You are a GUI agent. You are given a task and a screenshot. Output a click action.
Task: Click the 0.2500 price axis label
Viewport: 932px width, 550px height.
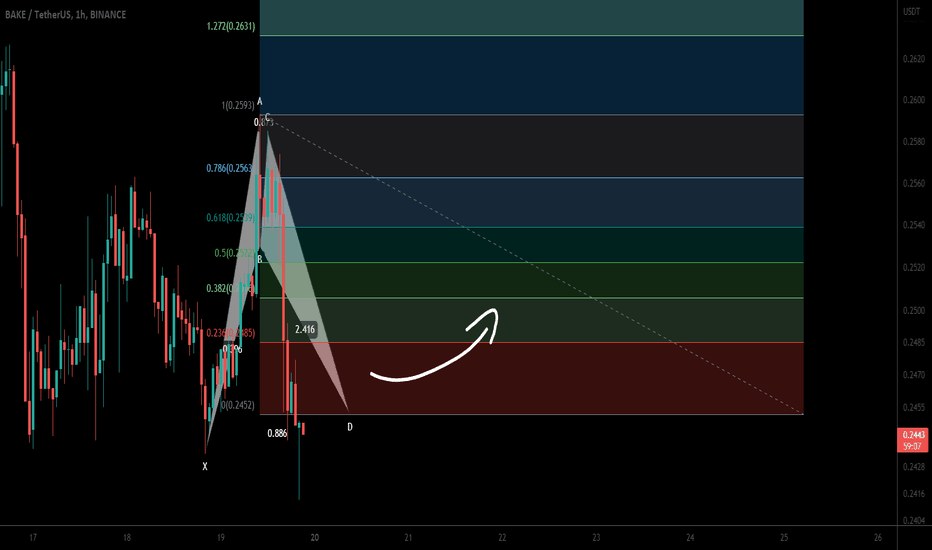[x=914, y=310]
